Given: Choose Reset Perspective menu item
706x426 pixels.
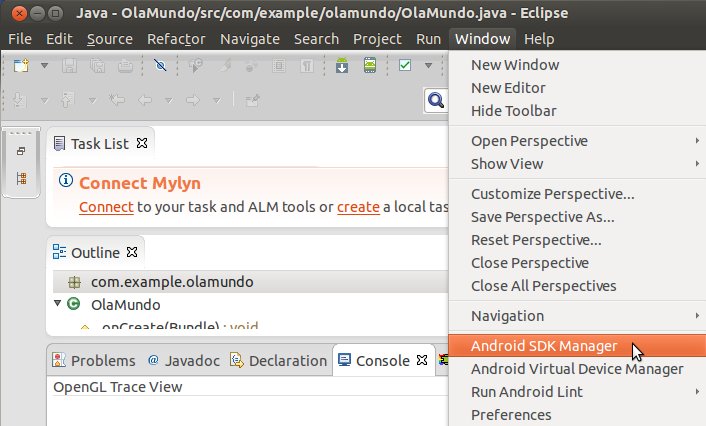Looking at the screenshot, I should click(577, 240).
